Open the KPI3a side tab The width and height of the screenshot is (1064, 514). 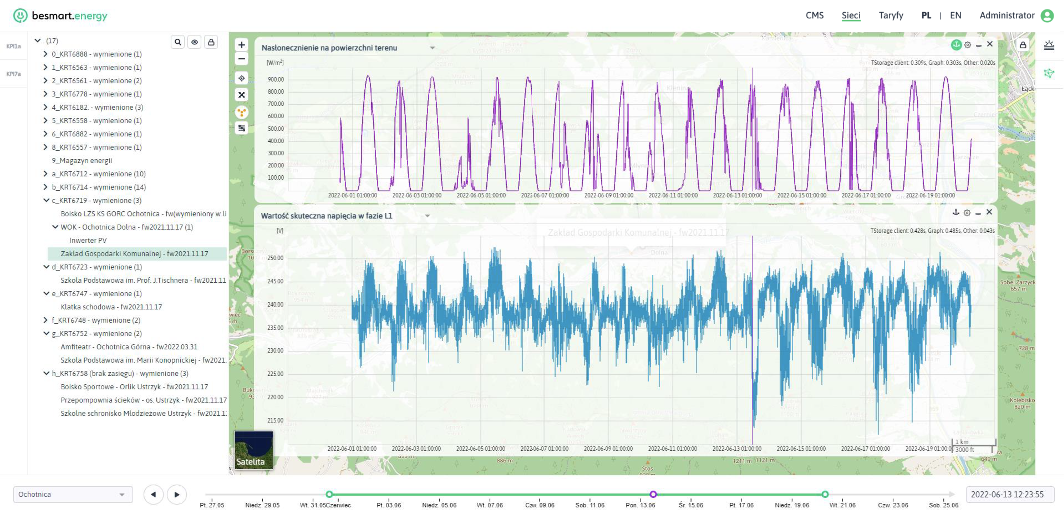[x=14, y=47]
